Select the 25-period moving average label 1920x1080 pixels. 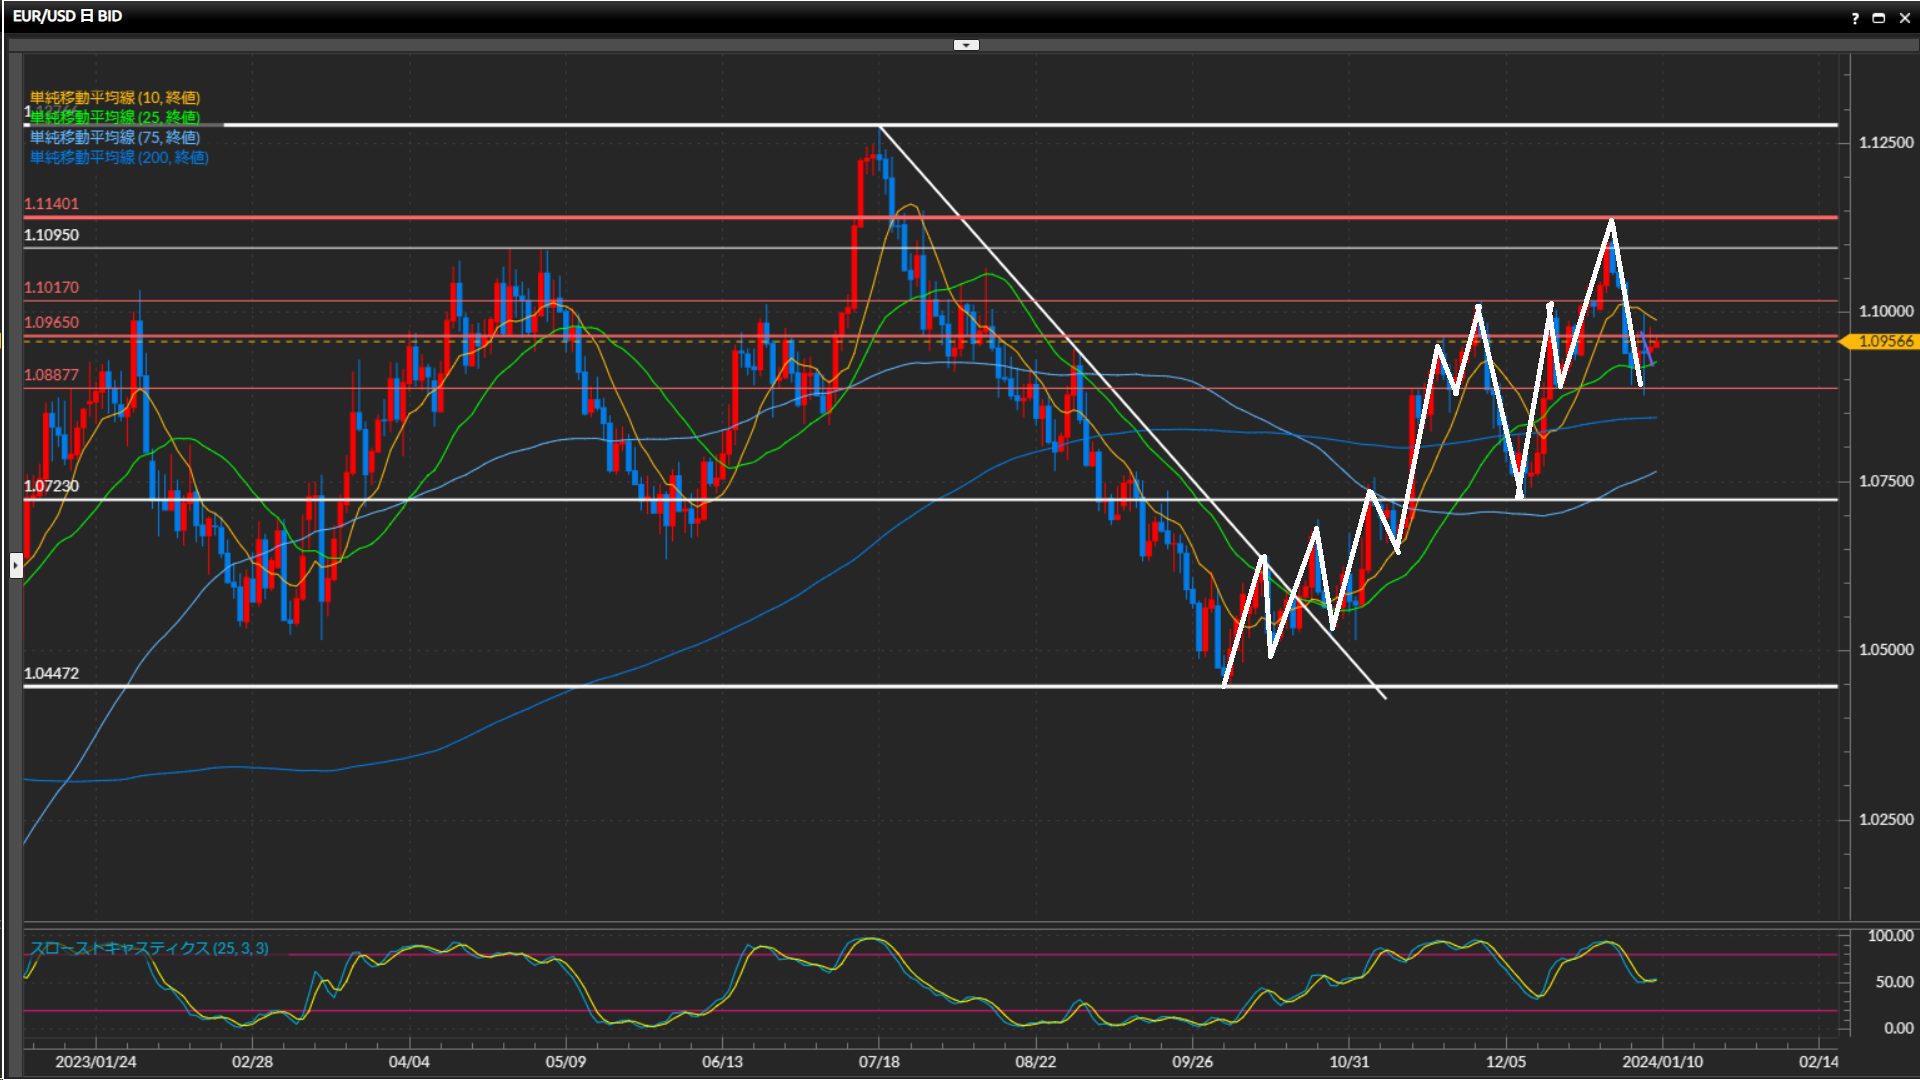click(114, 117)
